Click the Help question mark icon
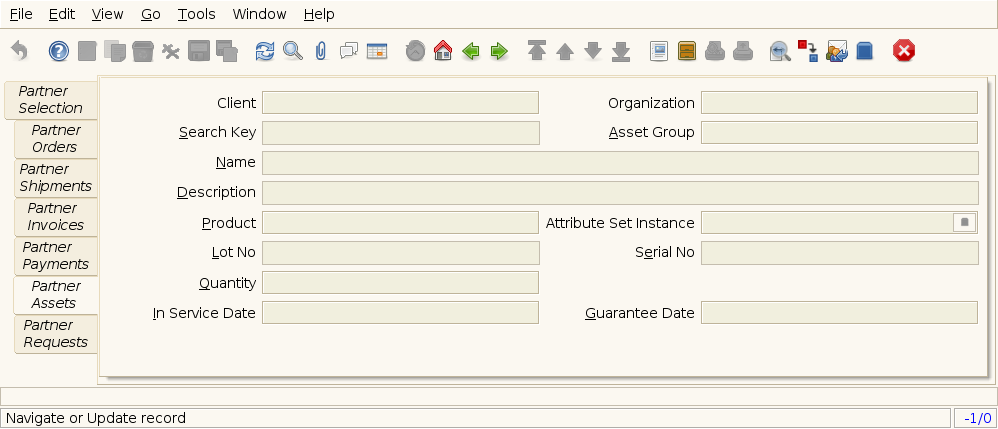 (x=59, y=51)
